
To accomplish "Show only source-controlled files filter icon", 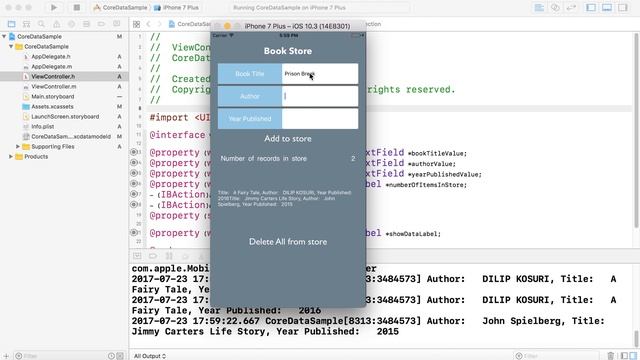I will [x=120, y=356].
